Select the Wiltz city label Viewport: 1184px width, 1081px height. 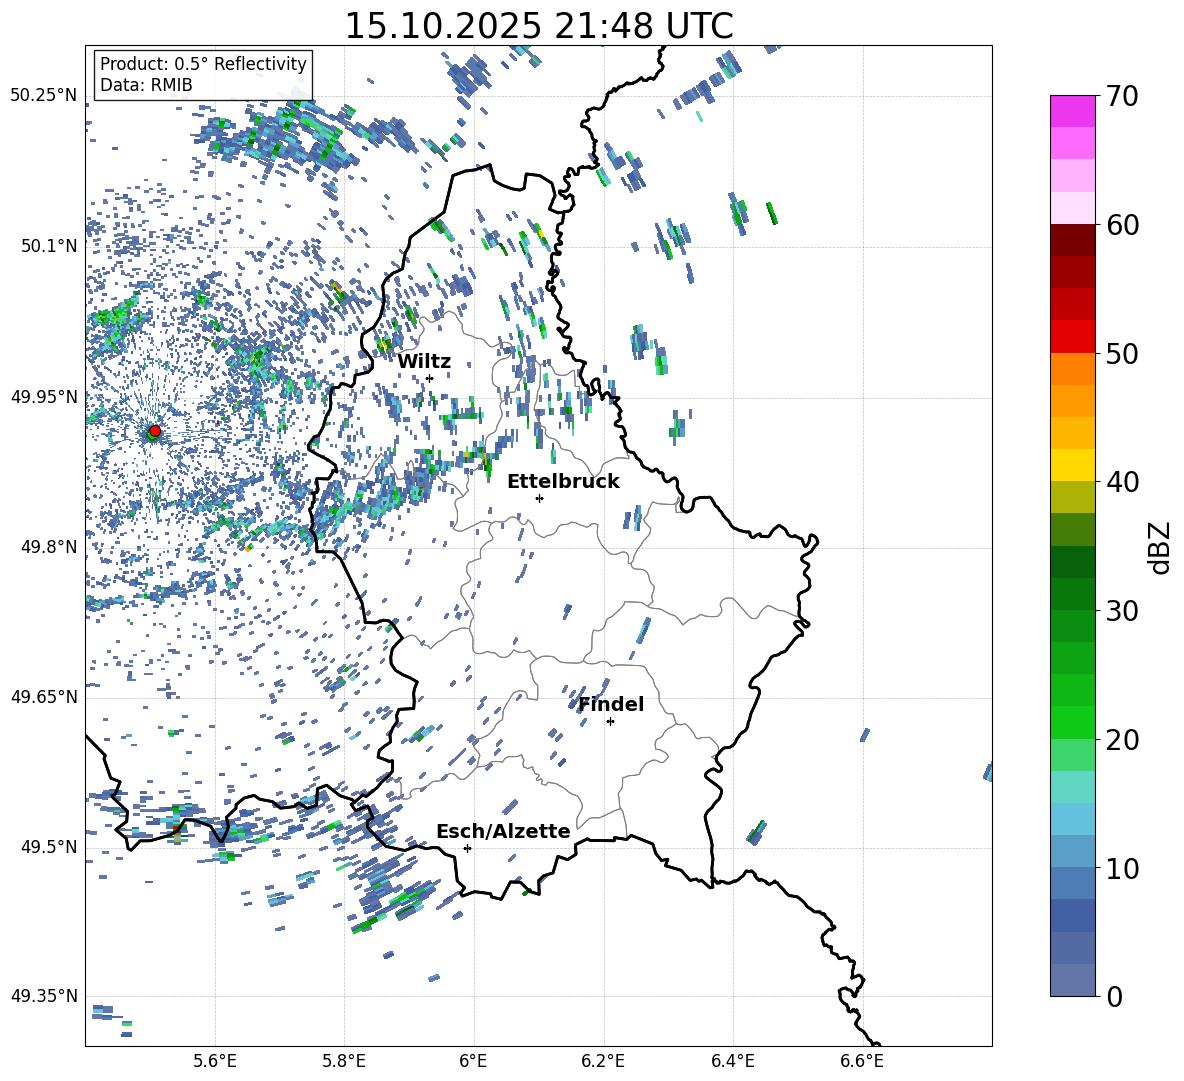424,362
